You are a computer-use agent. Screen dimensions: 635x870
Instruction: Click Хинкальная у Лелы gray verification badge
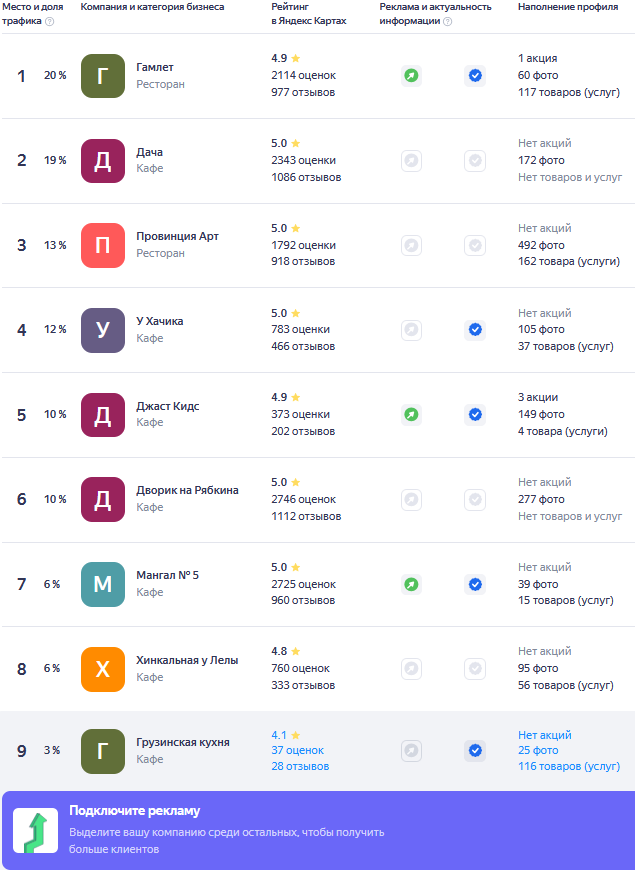[x=475, y=668]
